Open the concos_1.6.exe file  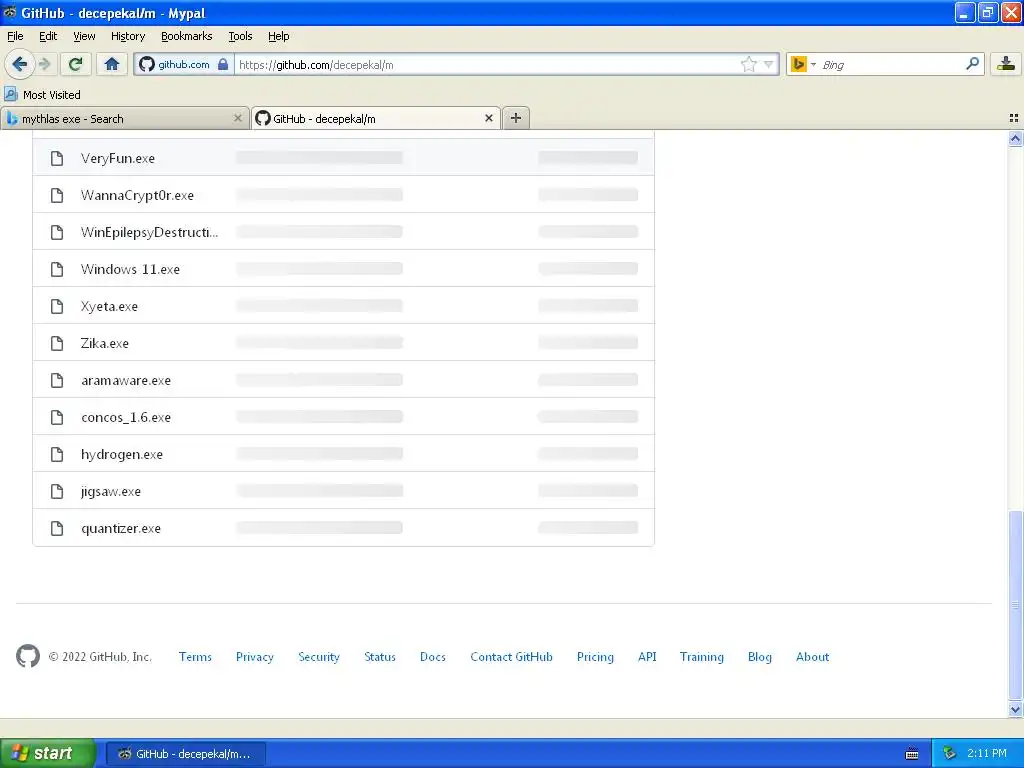125,417
